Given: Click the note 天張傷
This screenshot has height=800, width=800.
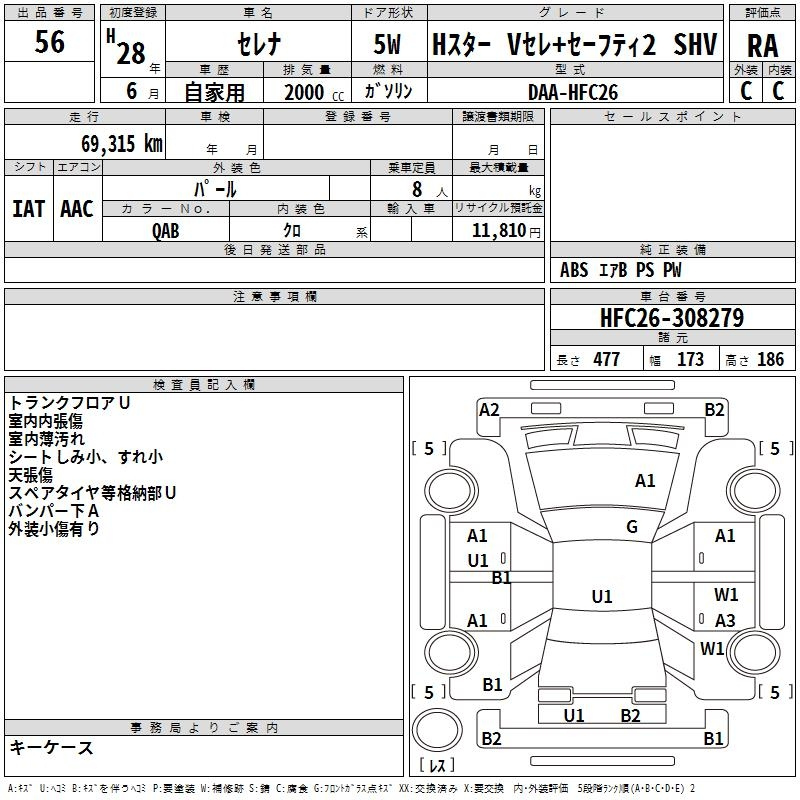Looking at the screenshot, I should 31,475.
